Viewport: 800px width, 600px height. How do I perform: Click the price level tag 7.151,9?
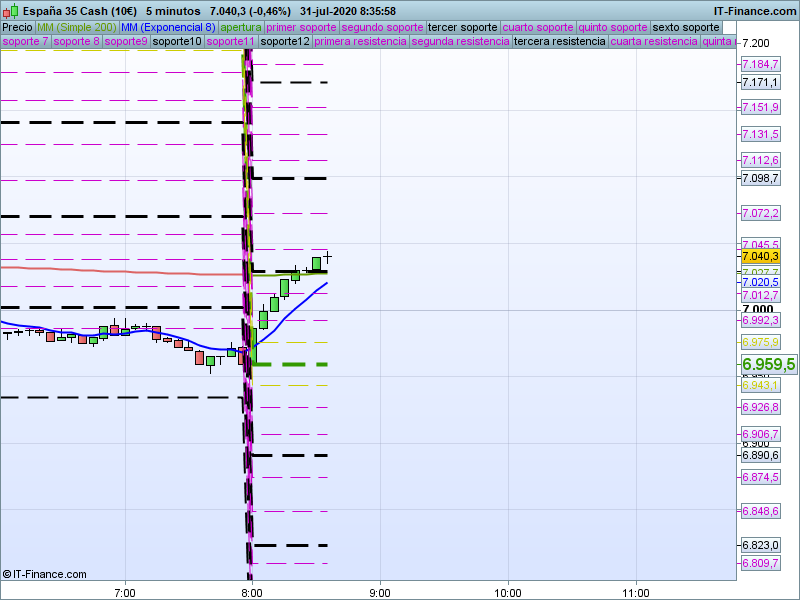coord(761,107)
